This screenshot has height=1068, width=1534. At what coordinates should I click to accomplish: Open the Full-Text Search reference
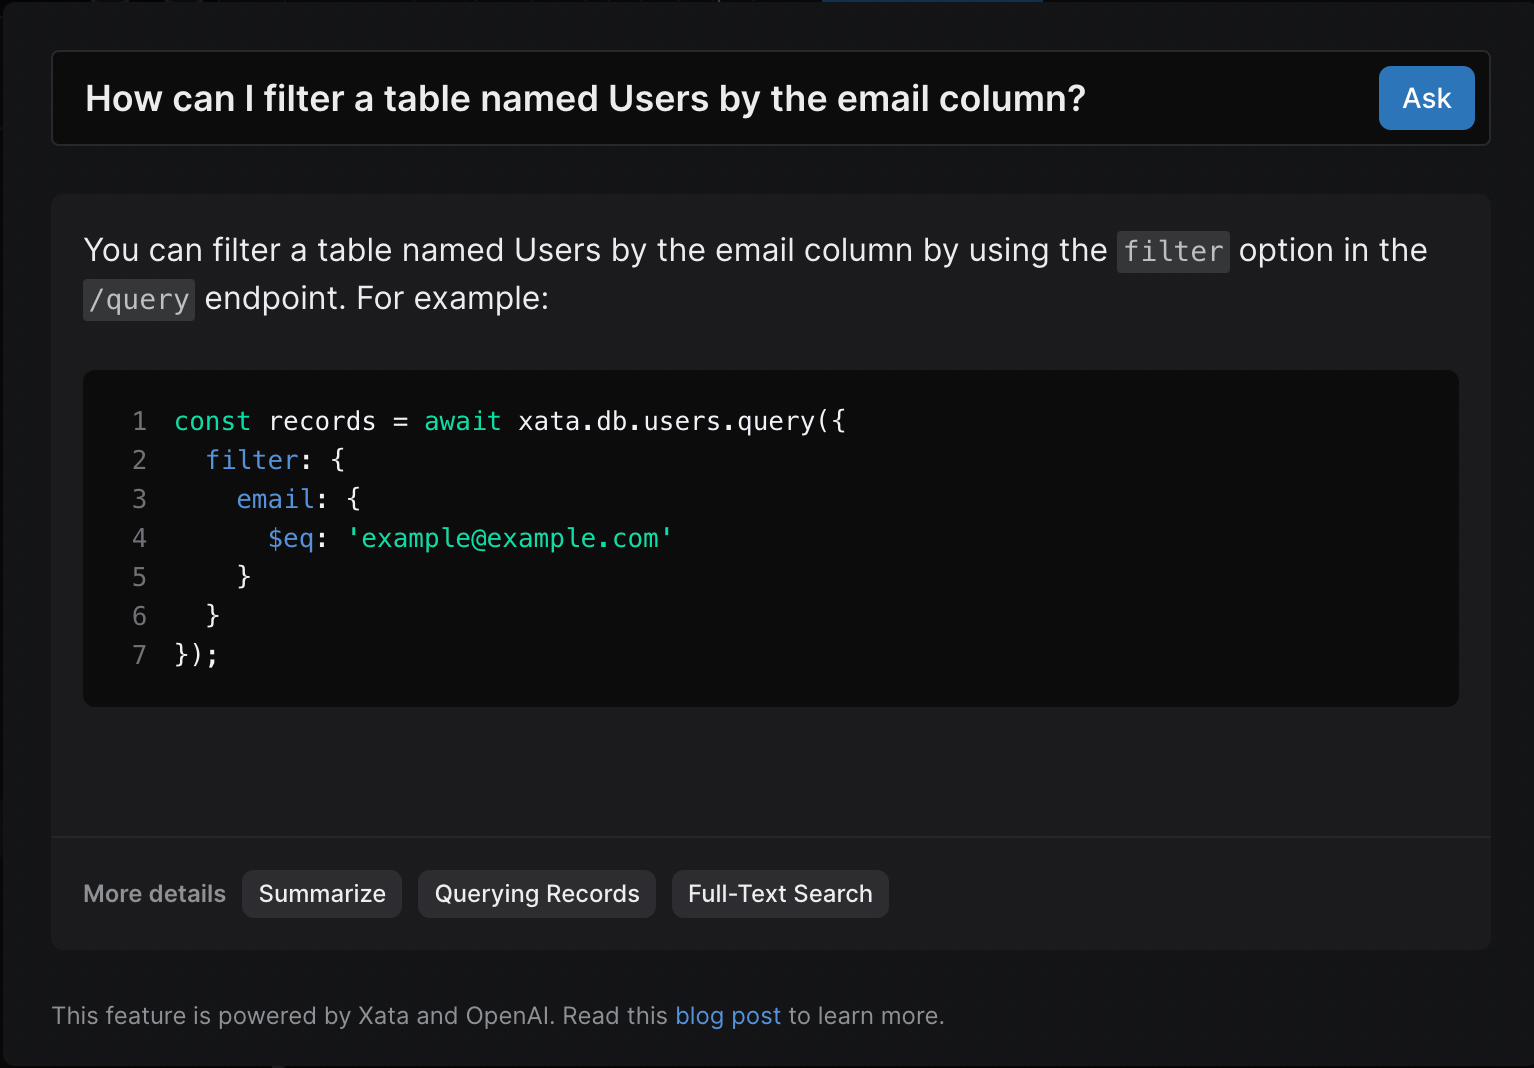(x=779, y=894)
